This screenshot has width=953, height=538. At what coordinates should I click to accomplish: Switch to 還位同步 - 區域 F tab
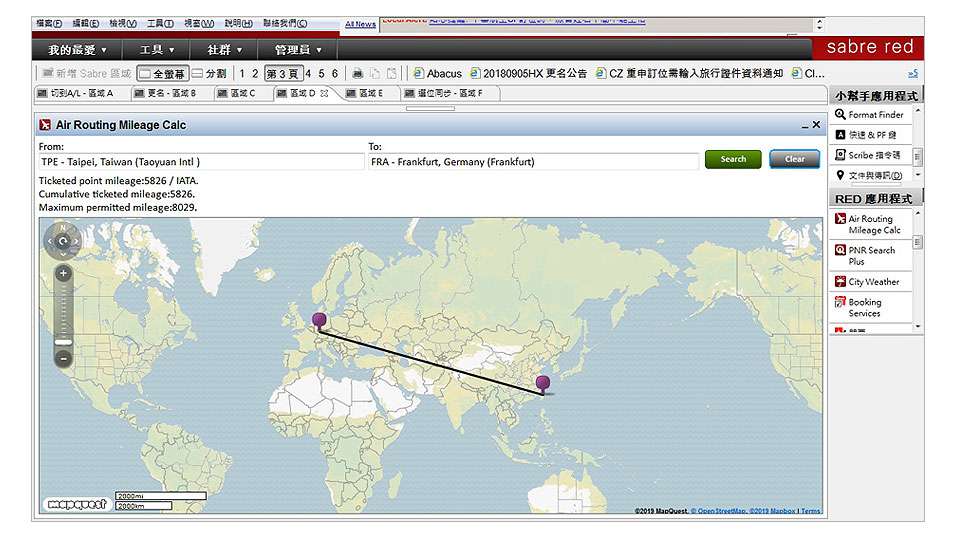pos(449,94)
